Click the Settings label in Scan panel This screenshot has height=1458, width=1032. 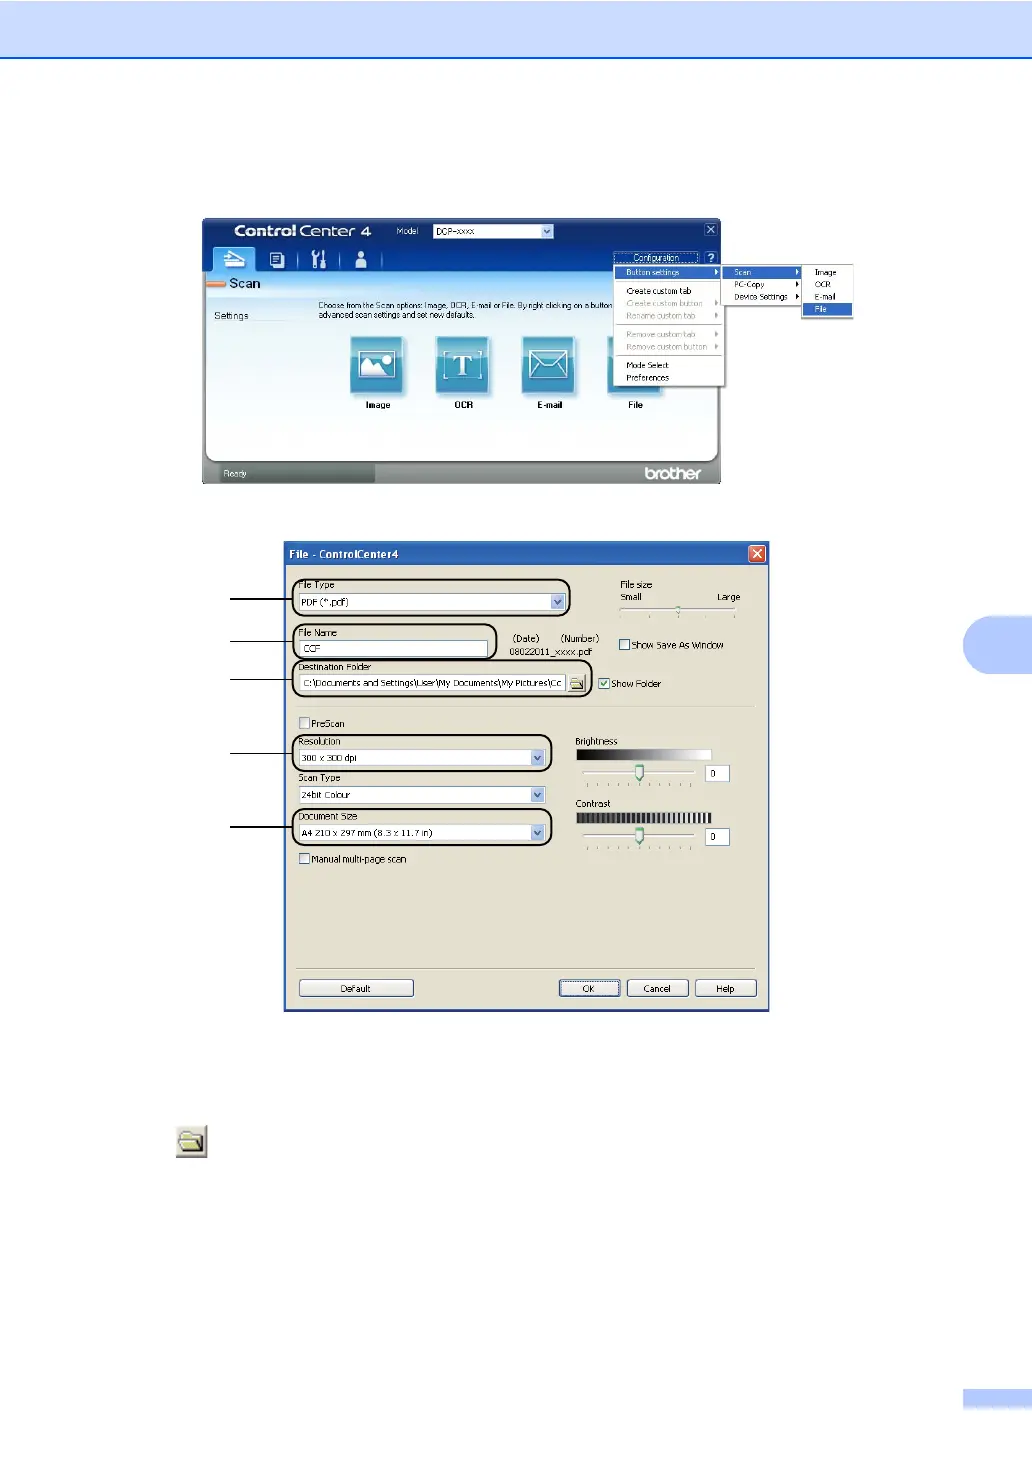click(x=231, y=316)
